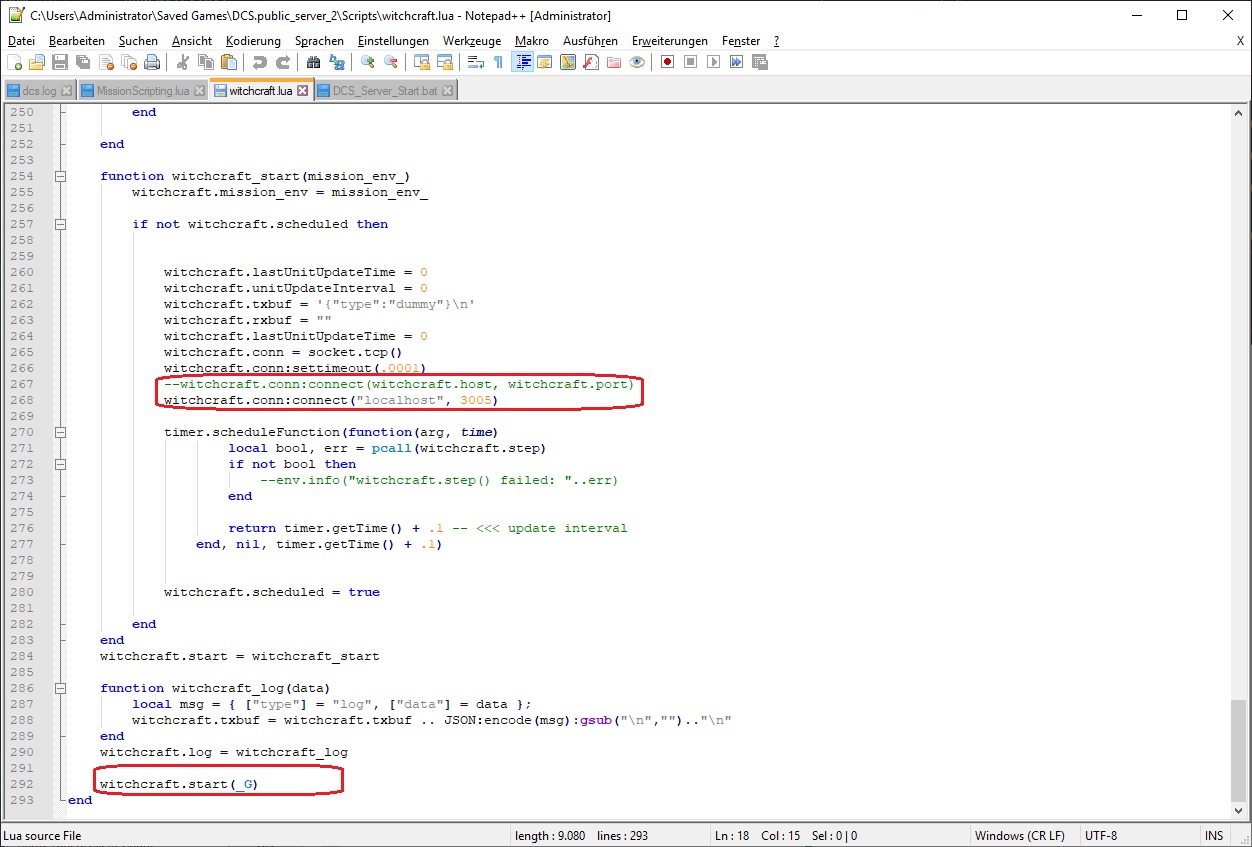Switch to the DCS_Server_Start.bat tab
This screenshot has width=1252, height=847.
click(385, 91)
